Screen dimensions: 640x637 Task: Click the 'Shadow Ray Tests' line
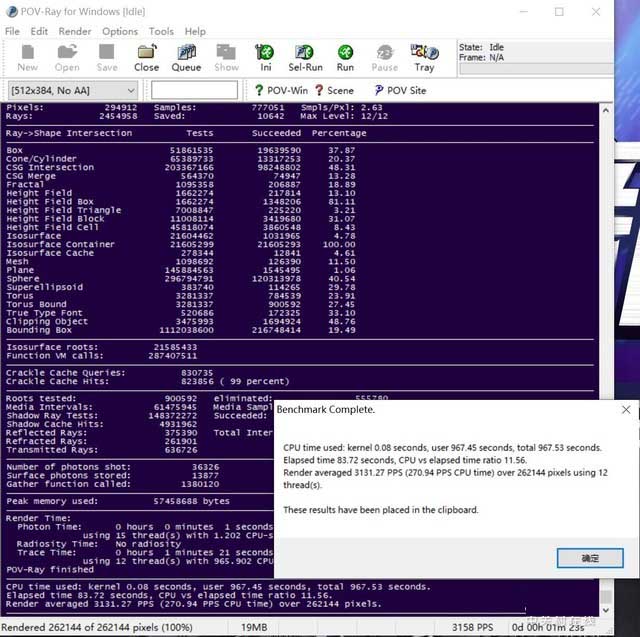[x=102, y=415]
